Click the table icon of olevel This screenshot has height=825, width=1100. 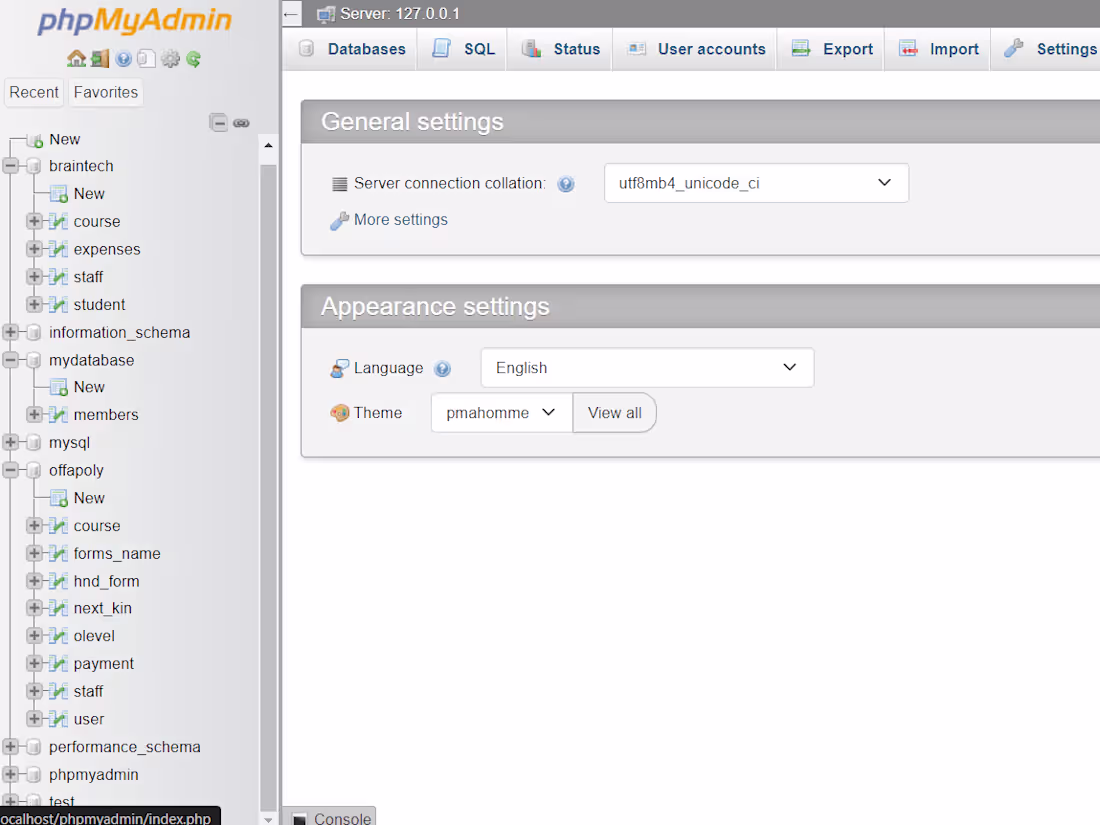pyautogui.click(x=59, y=636)
